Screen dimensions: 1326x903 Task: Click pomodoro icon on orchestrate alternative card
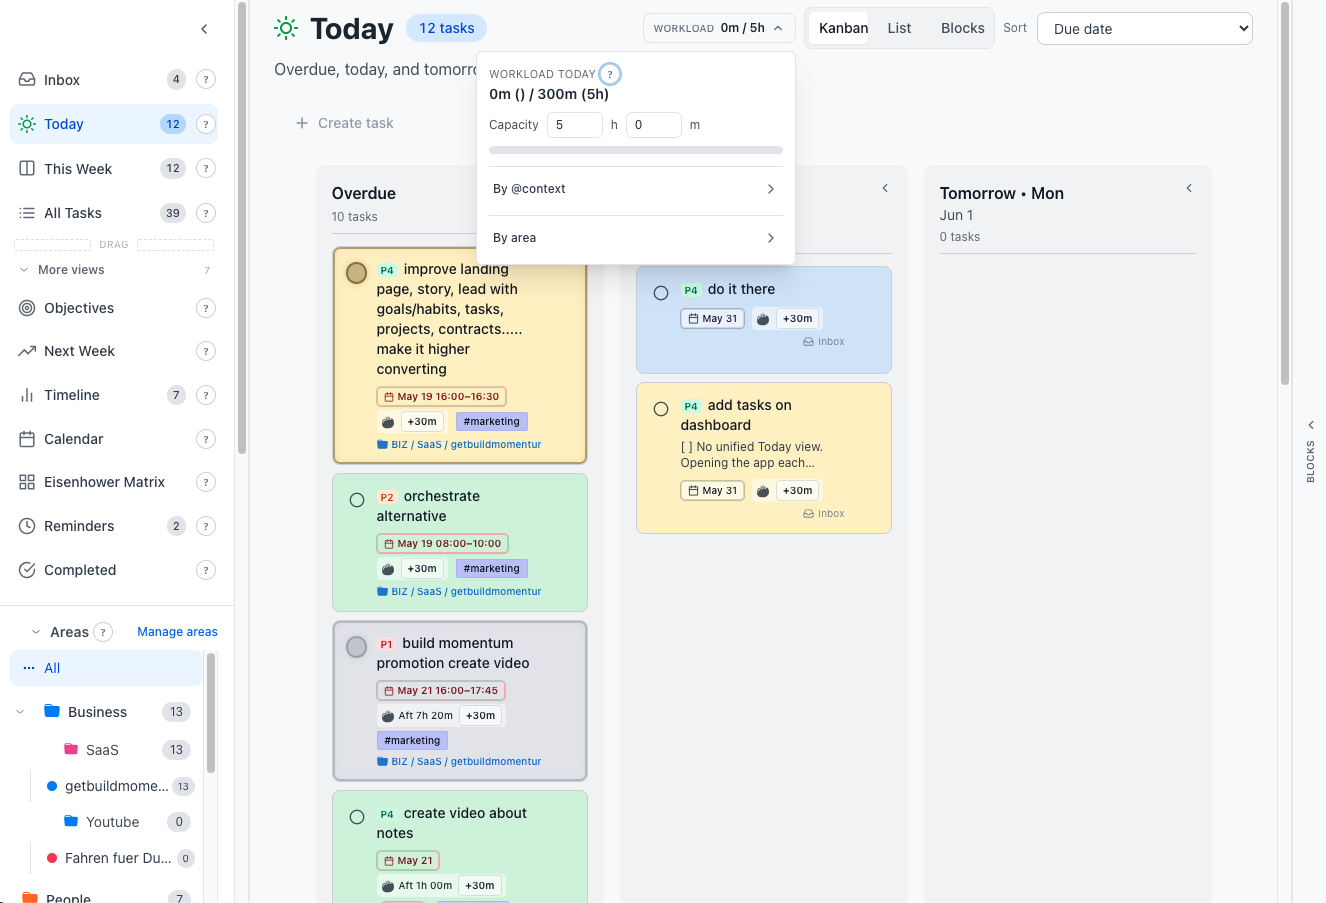pyautogui.click(x=388, y=569)
